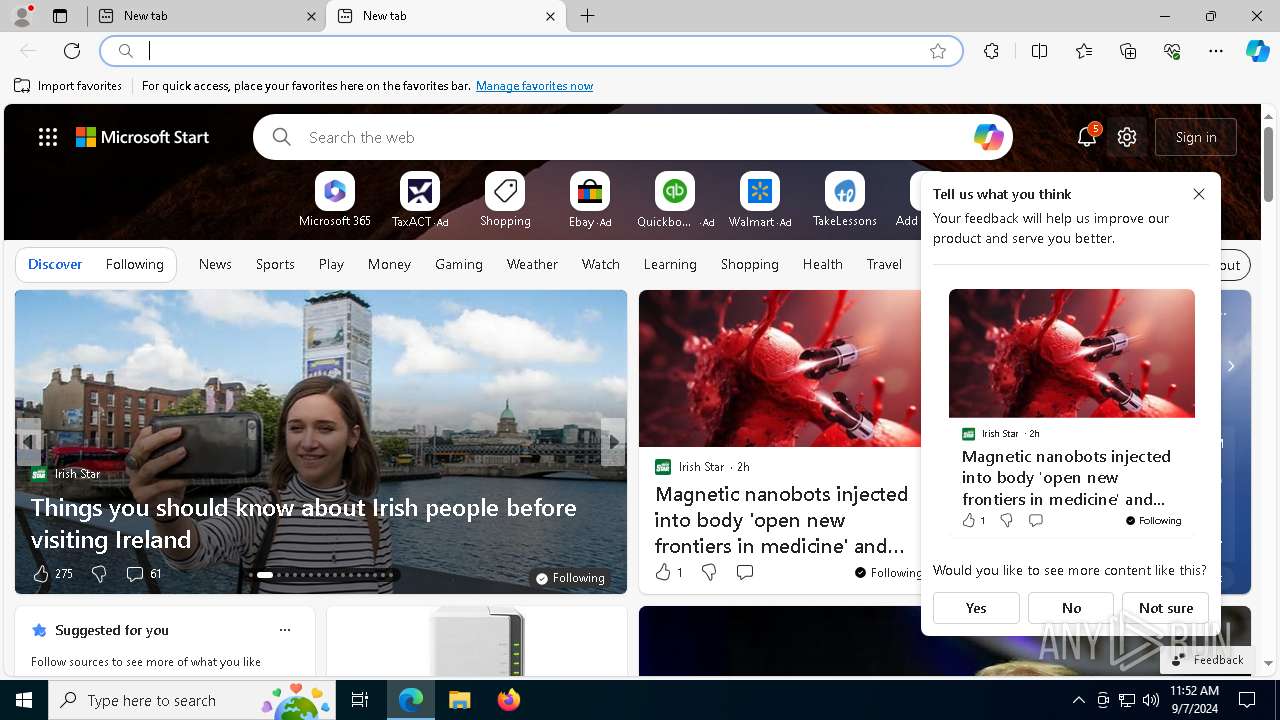Viewport: 1280px width, 720px height.
Task: Advance the right-side card arrow
Action: (1231, 366)
